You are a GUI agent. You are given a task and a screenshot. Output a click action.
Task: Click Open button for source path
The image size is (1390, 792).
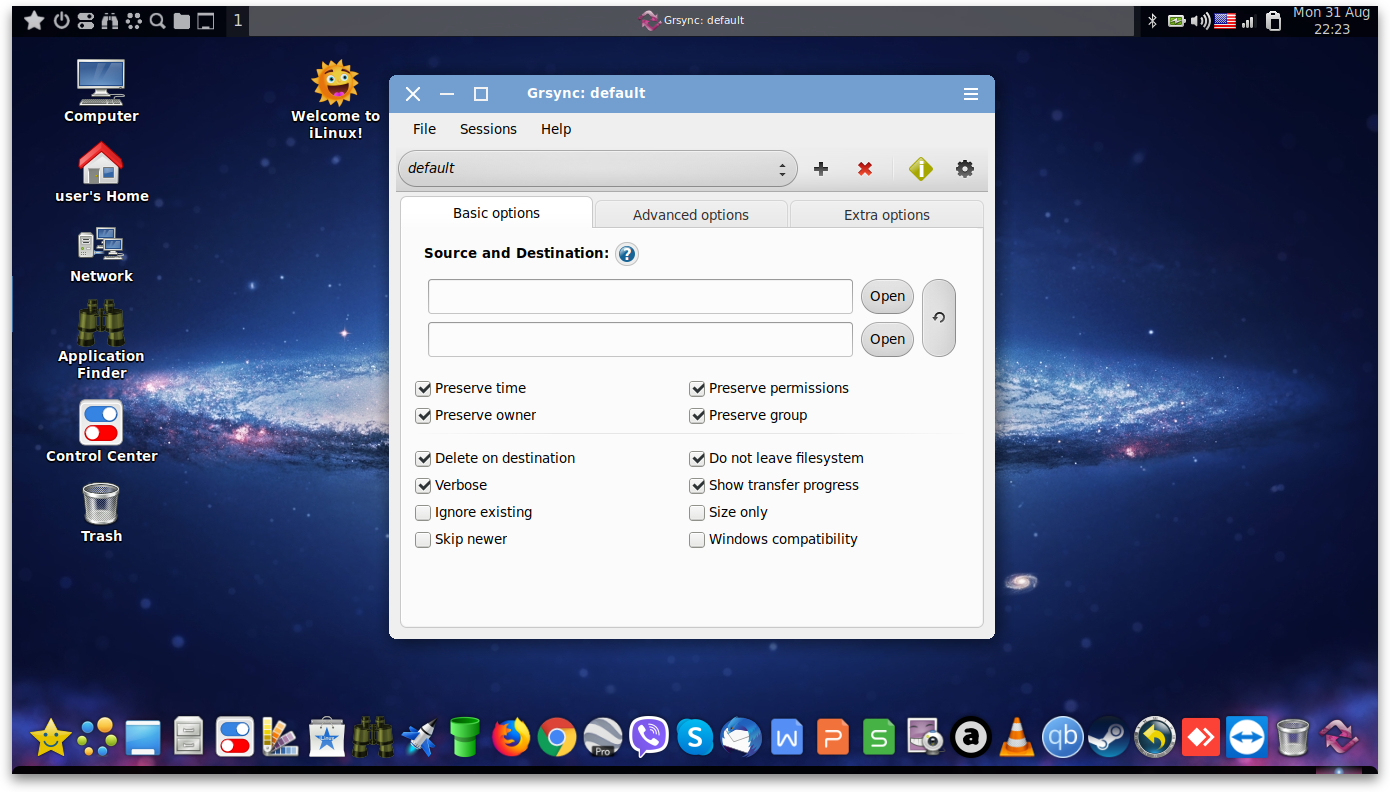[x=887, y=296]
